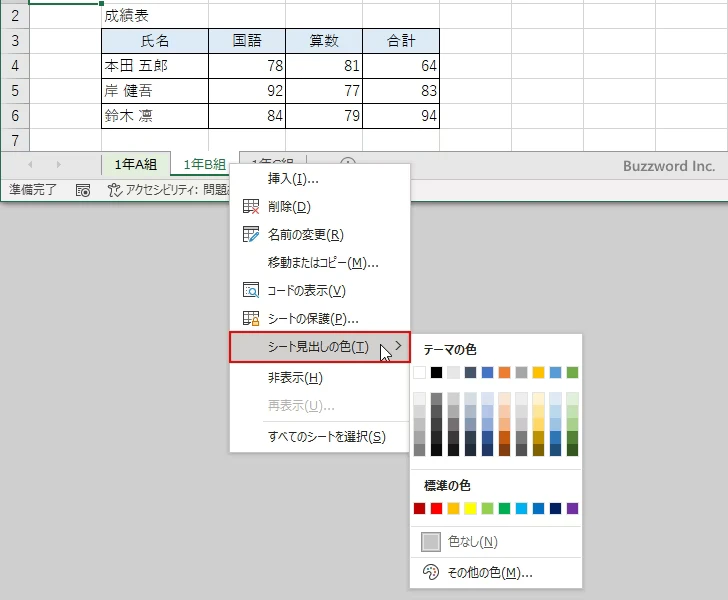Click the 国語 header cell
This screenshot has height=600, width=728.
[x=247, y=41]
